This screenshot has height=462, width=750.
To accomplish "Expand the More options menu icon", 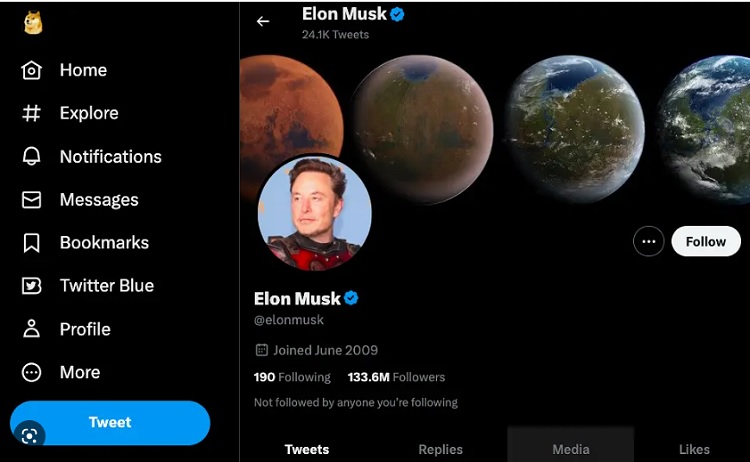I will 32,372.
